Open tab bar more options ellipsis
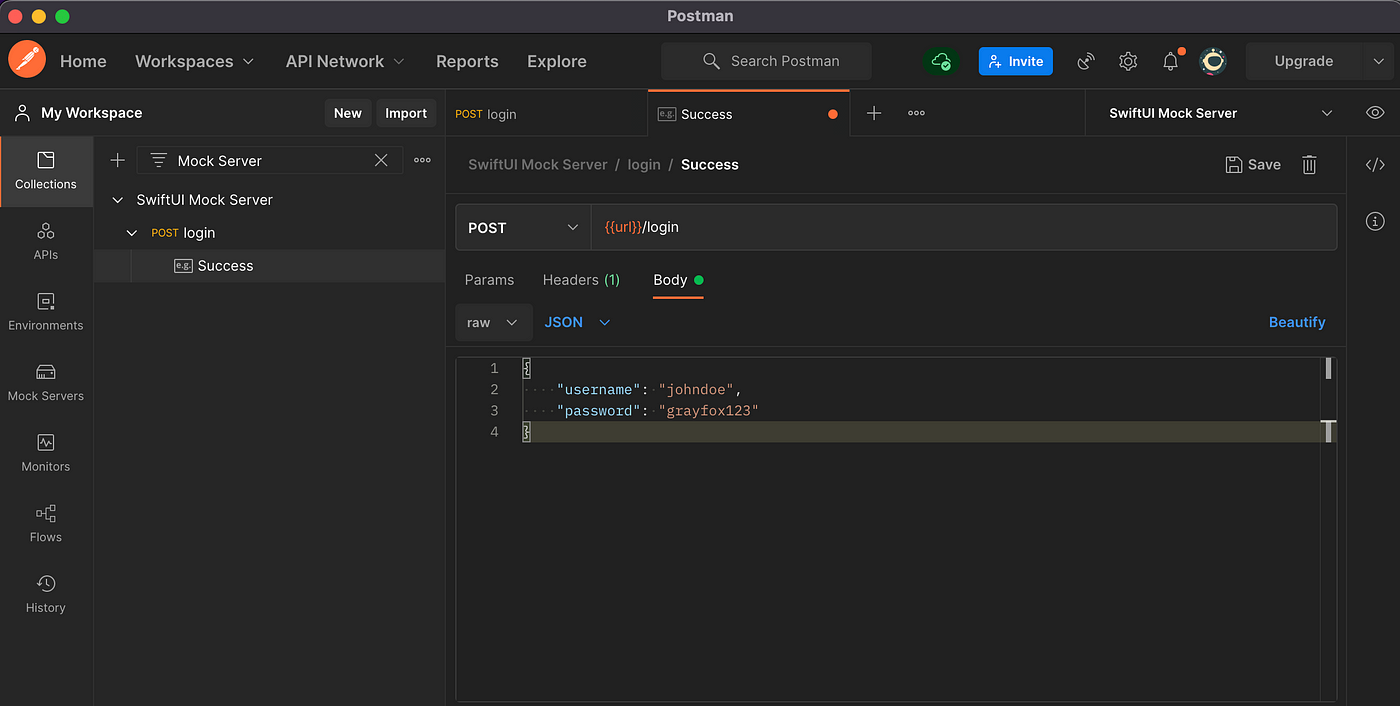Screen dimensions: 1400x706 coord(916,113)
